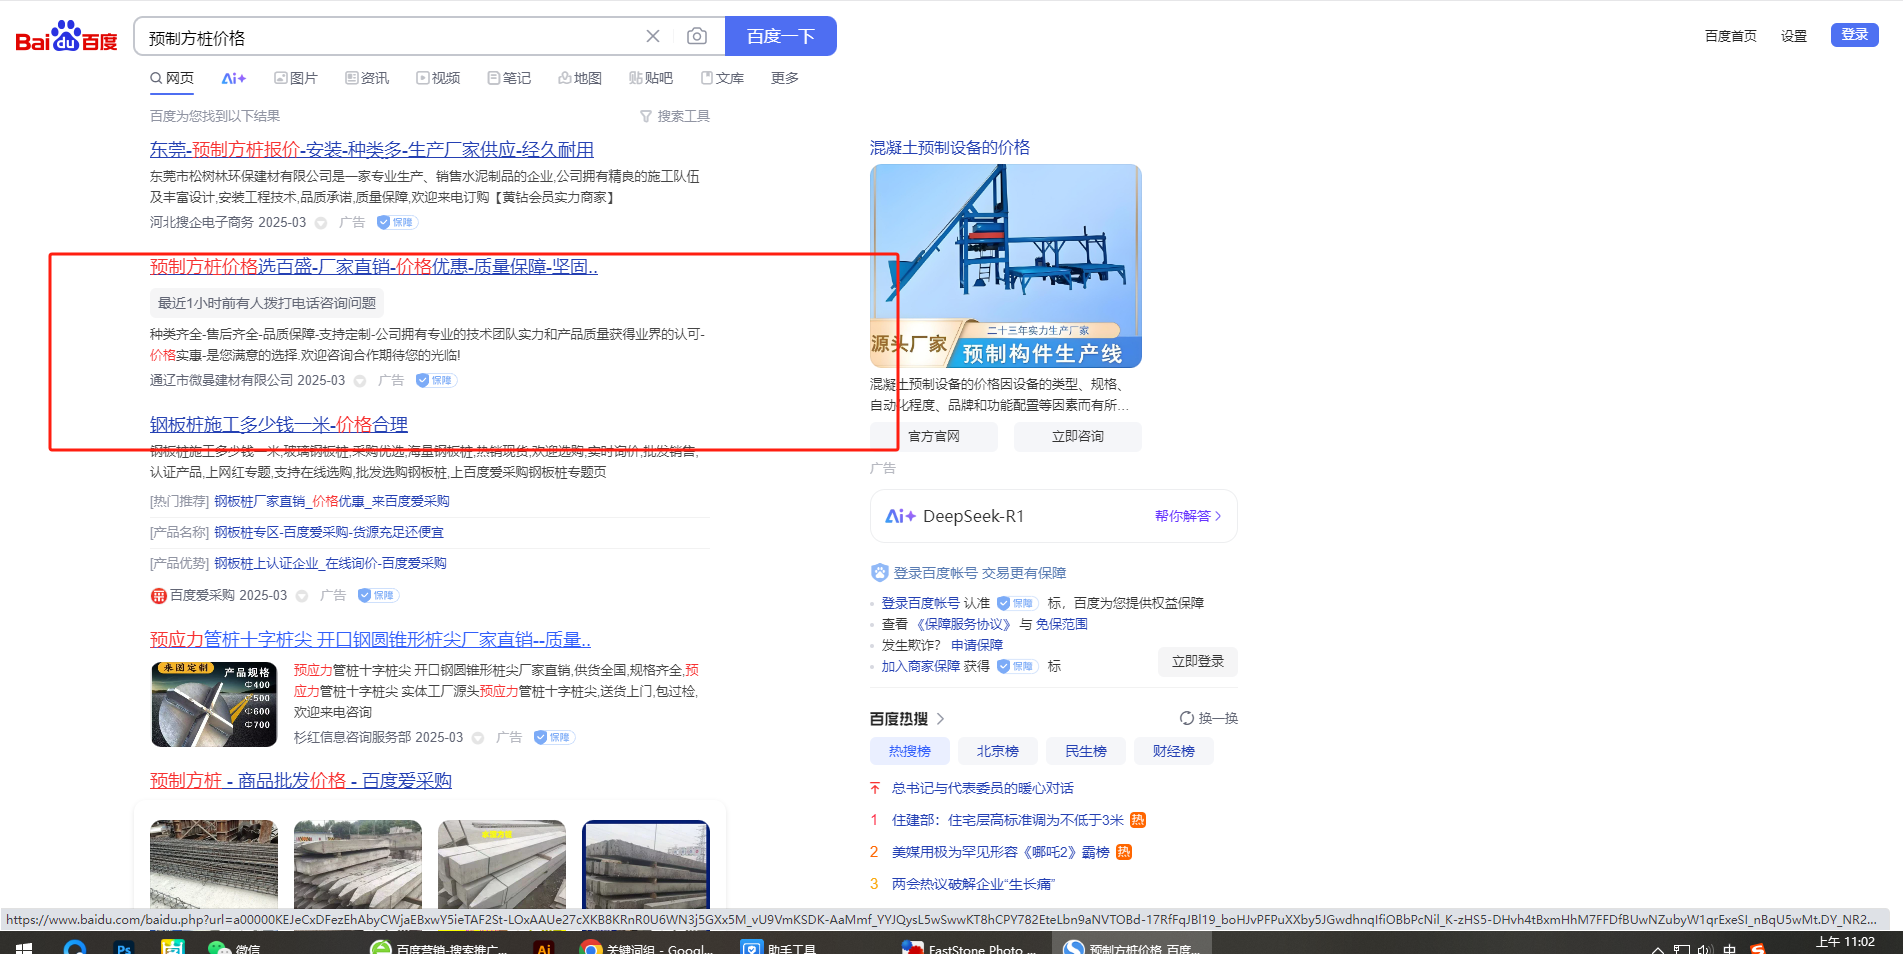This screenshot has height=954, width=1903.
Task: Select the 北京榜 hot list tab
Action: tap(998, 751)
